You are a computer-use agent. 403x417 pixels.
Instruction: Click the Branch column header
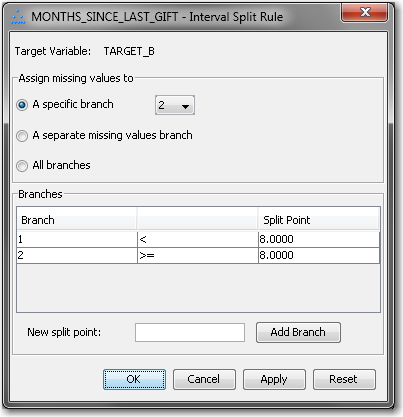tap(77, 220)
